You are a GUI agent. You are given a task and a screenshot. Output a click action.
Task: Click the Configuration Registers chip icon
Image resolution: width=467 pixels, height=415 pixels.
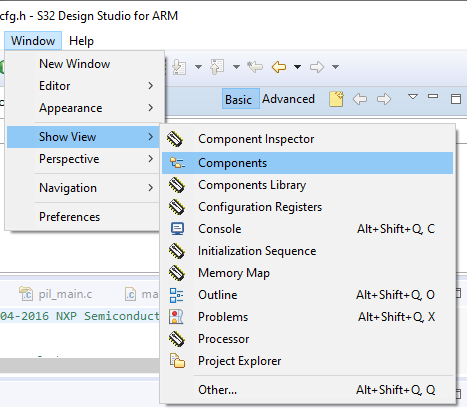click(x=176, y=207)
